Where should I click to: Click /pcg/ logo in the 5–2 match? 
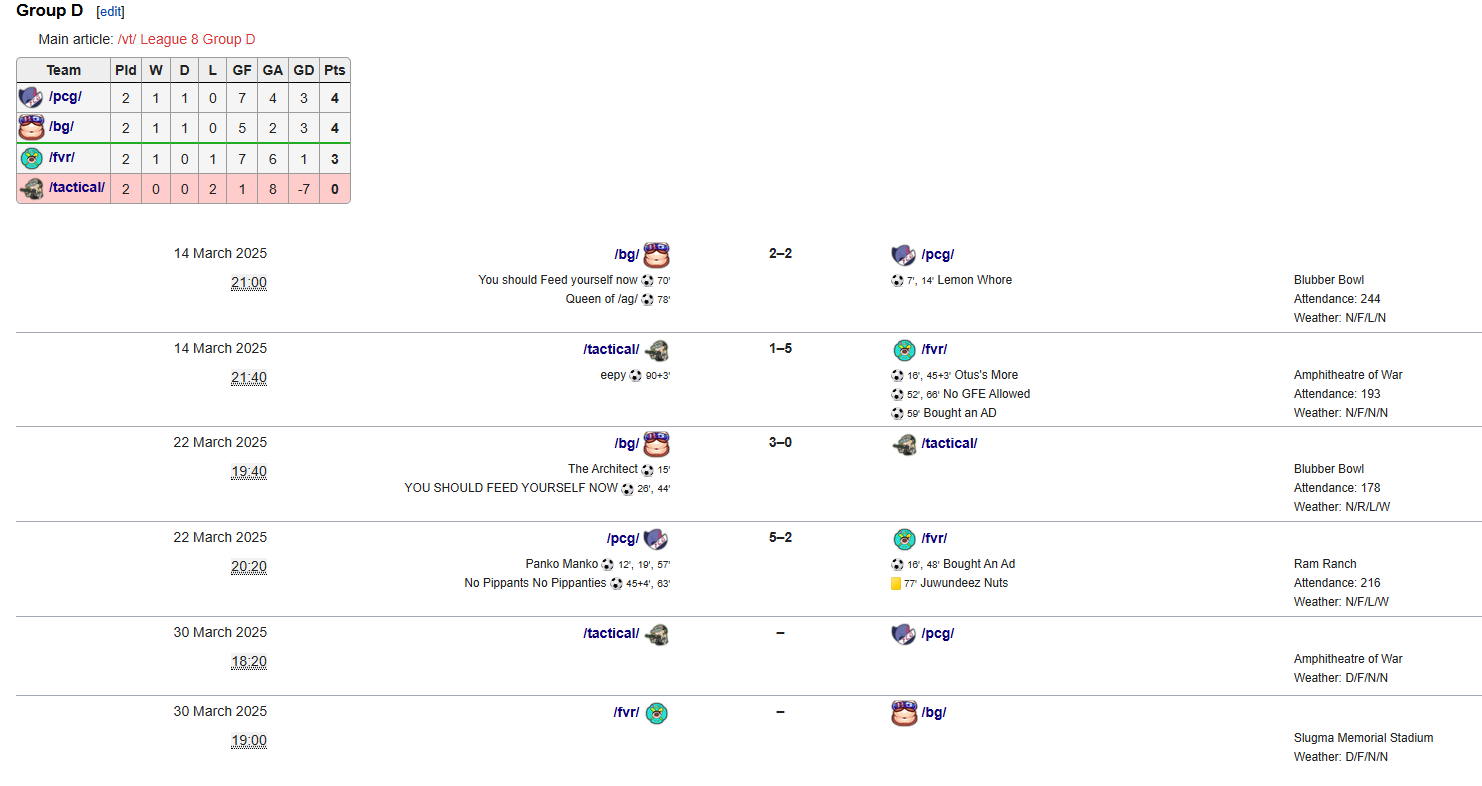(x=656, y=539)
